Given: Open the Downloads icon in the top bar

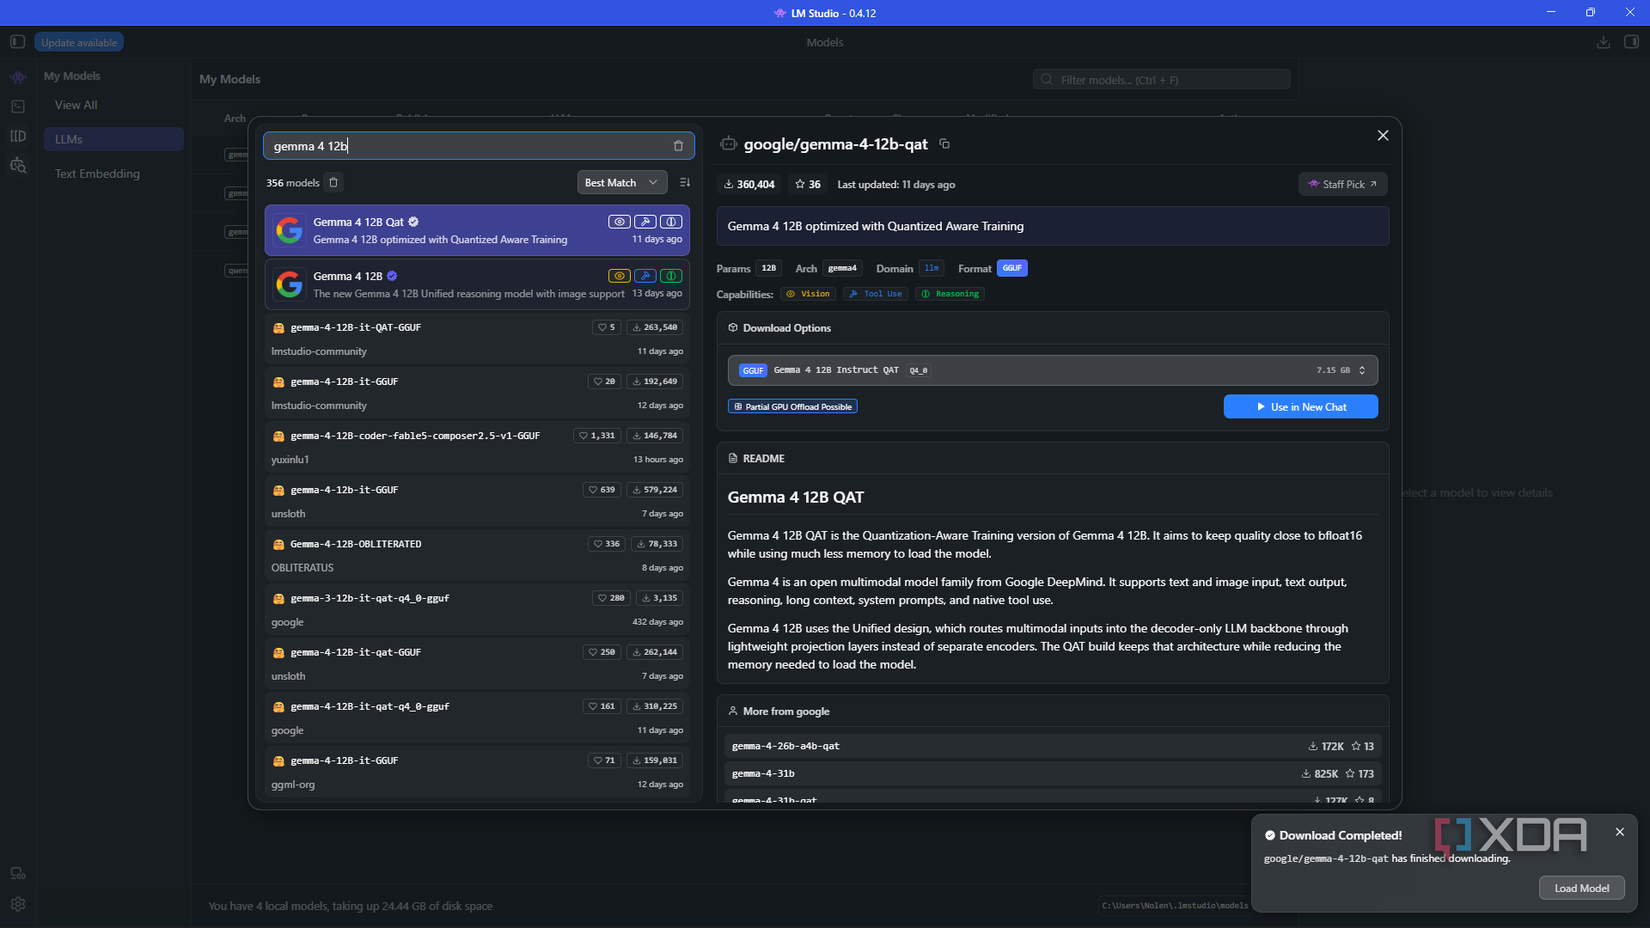Looking at the screenshot, I should pyautogui.click(x=1603, y=42).
